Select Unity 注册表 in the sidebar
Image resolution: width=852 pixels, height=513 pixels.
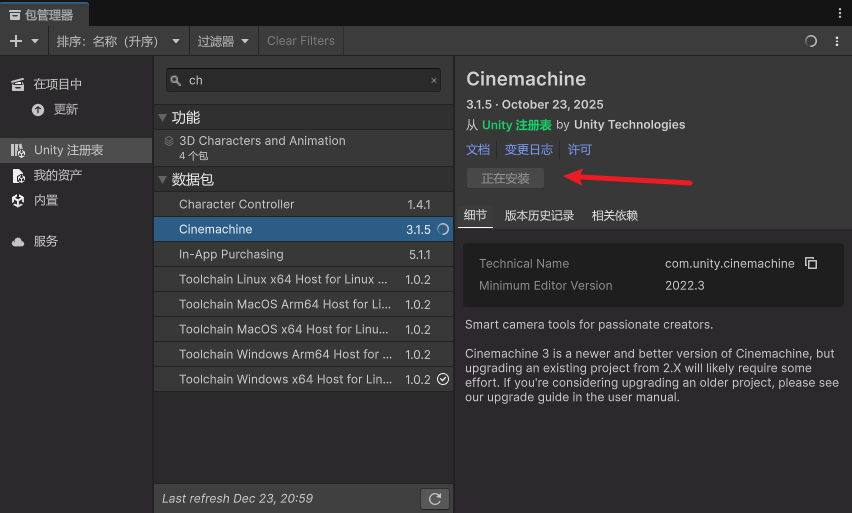[x=76, y=150]
